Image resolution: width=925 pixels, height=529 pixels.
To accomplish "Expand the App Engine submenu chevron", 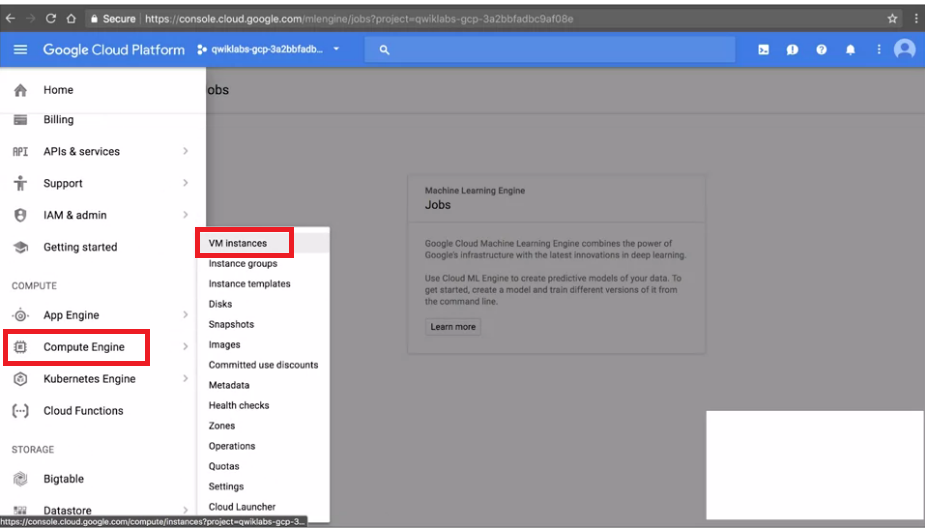I will coord(185,315).
